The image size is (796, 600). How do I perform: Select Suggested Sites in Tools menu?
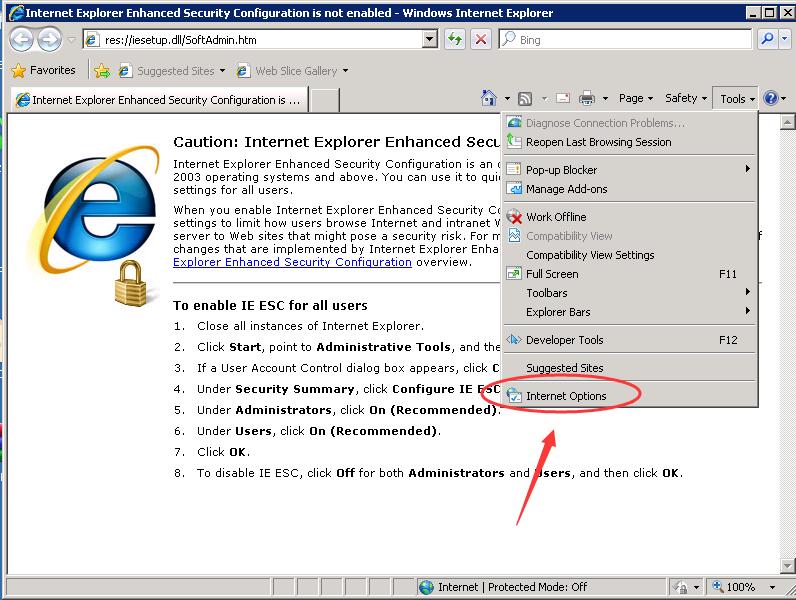click(x=629, y=368)
